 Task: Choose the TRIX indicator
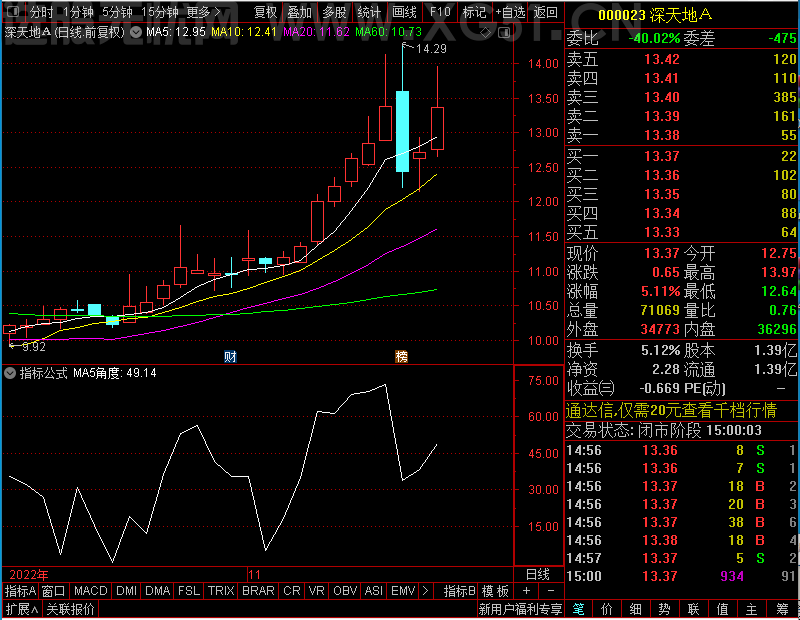pos(221,591)
